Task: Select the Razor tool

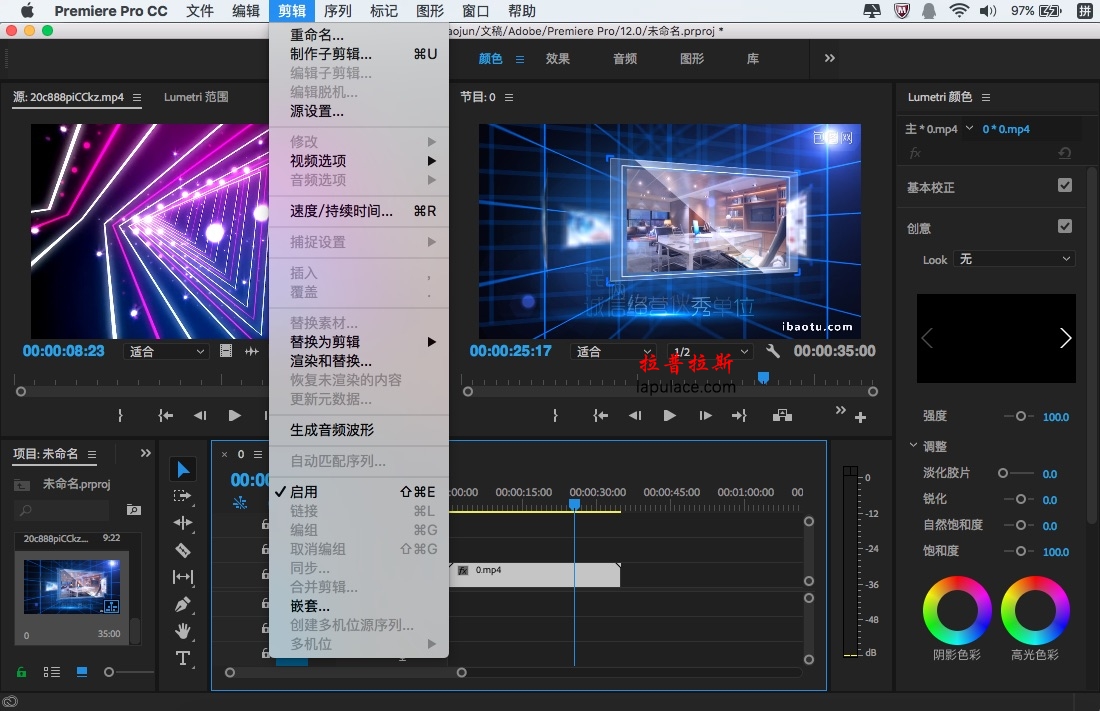Action: [x=183, y=550]
